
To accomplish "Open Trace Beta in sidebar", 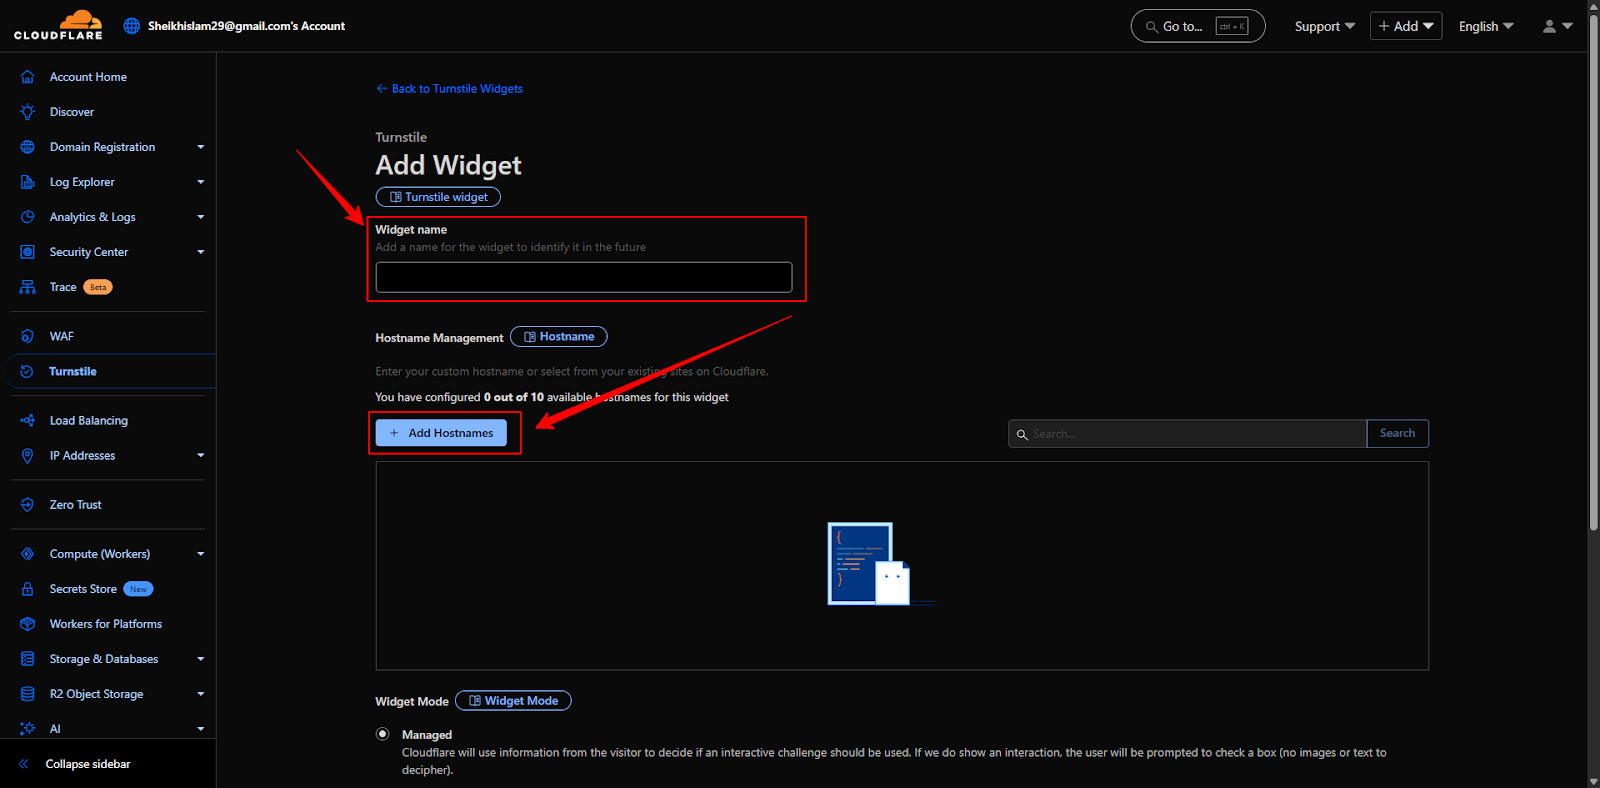I will coord(81,287).
